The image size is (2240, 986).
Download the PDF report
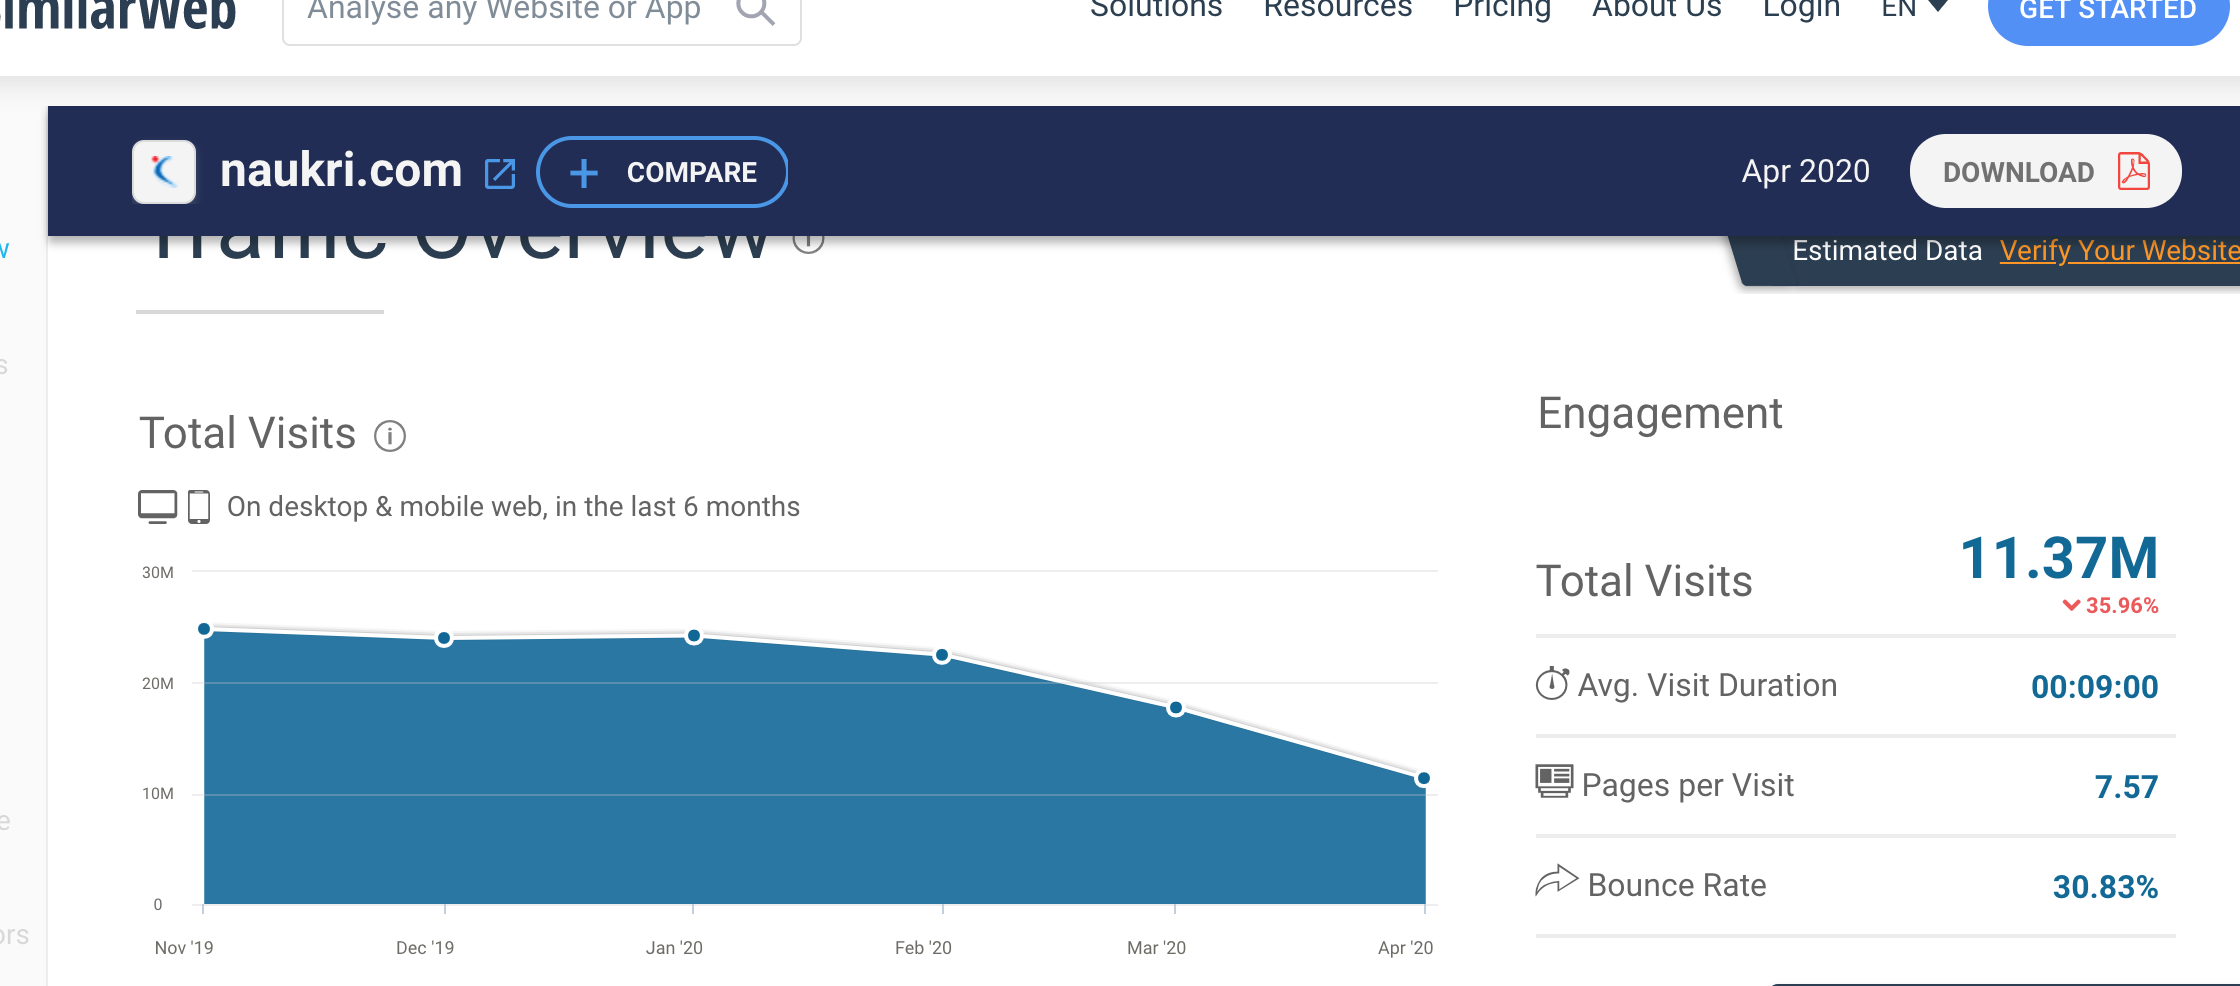point(2044,172)
